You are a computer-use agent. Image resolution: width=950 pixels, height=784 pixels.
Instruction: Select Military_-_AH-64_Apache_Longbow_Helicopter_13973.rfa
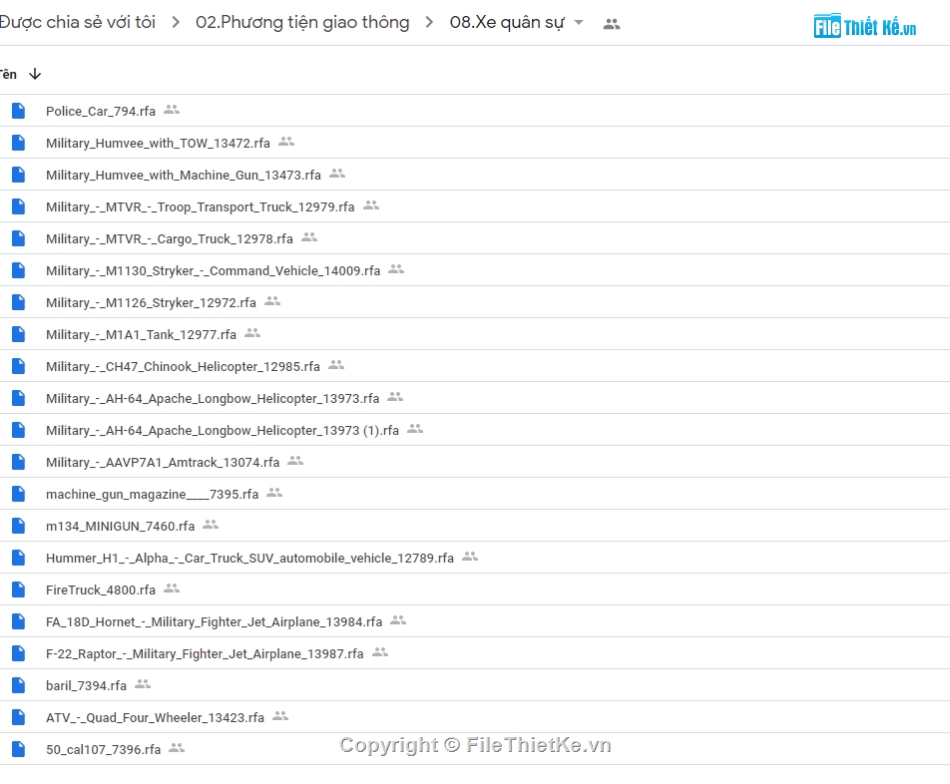click(213, 399)
